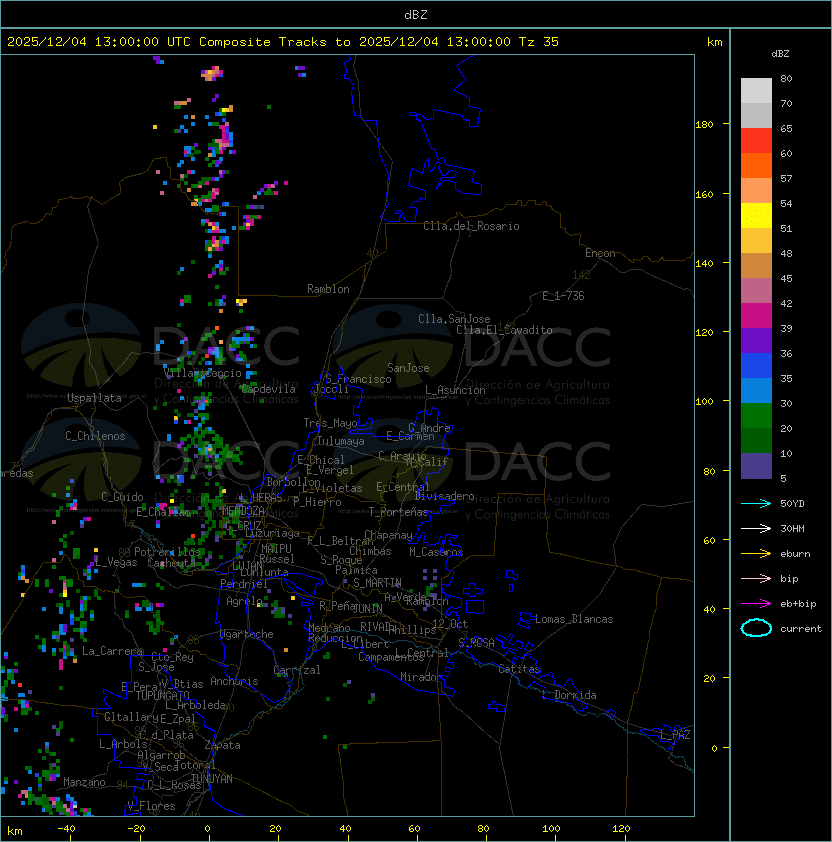Screen dimensions: 832x842
Task: Select the 'eb+bip' legend label
Action: point(798,604)
